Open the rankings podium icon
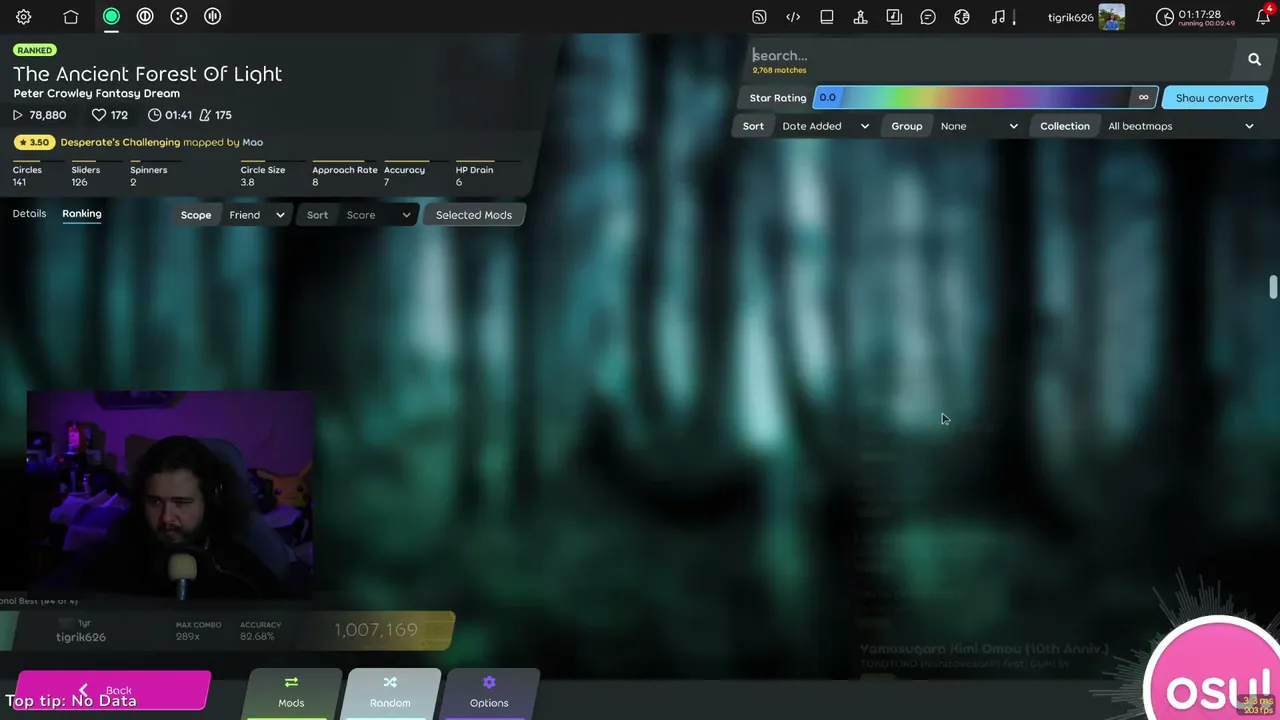 (860, 17)
